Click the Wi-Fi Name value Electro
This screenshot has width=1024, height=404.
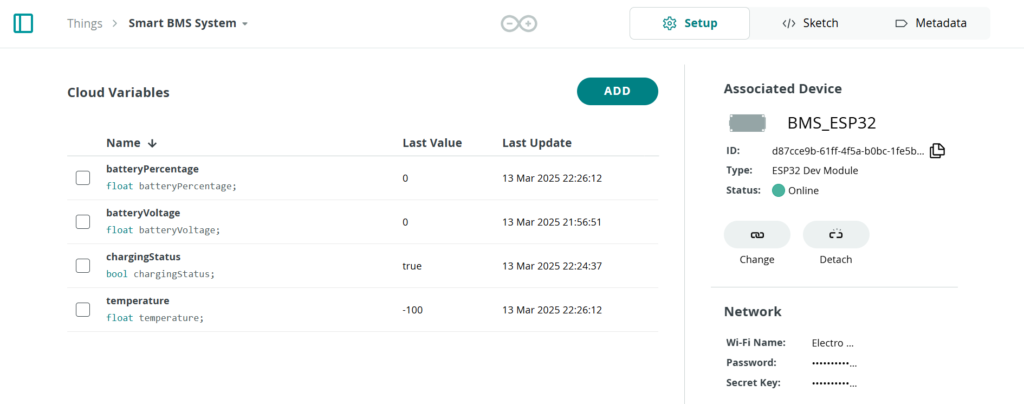[x=833, y=343]
